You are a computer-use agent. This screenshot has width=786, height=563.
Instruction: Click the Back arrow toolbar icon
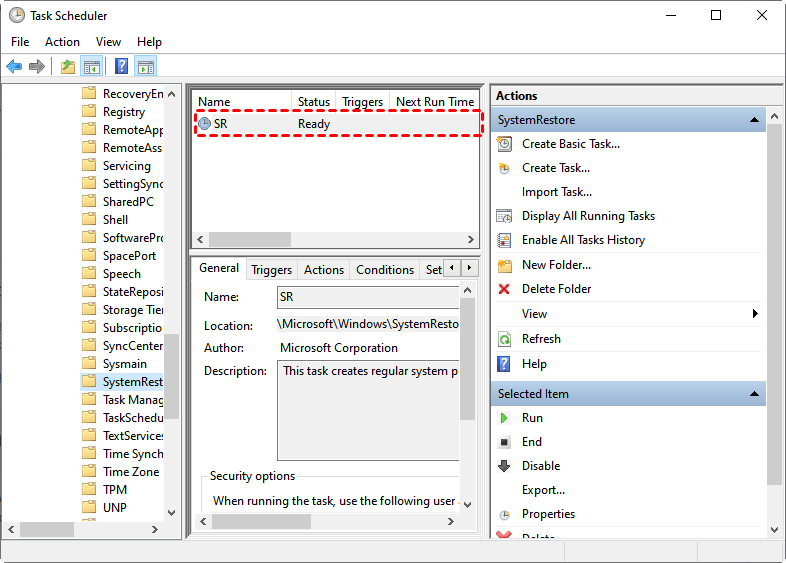pyautogui.click(x=14, y=66)
